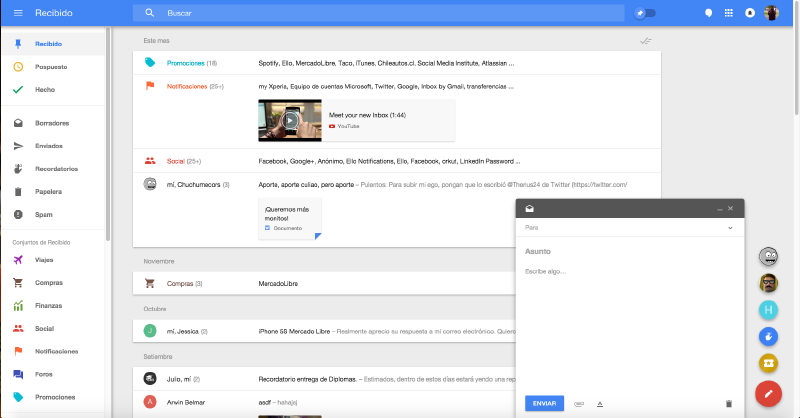Click the text formatting underlined A button
The height and width of the screenshot is (418, 800).
click(600, 403)
